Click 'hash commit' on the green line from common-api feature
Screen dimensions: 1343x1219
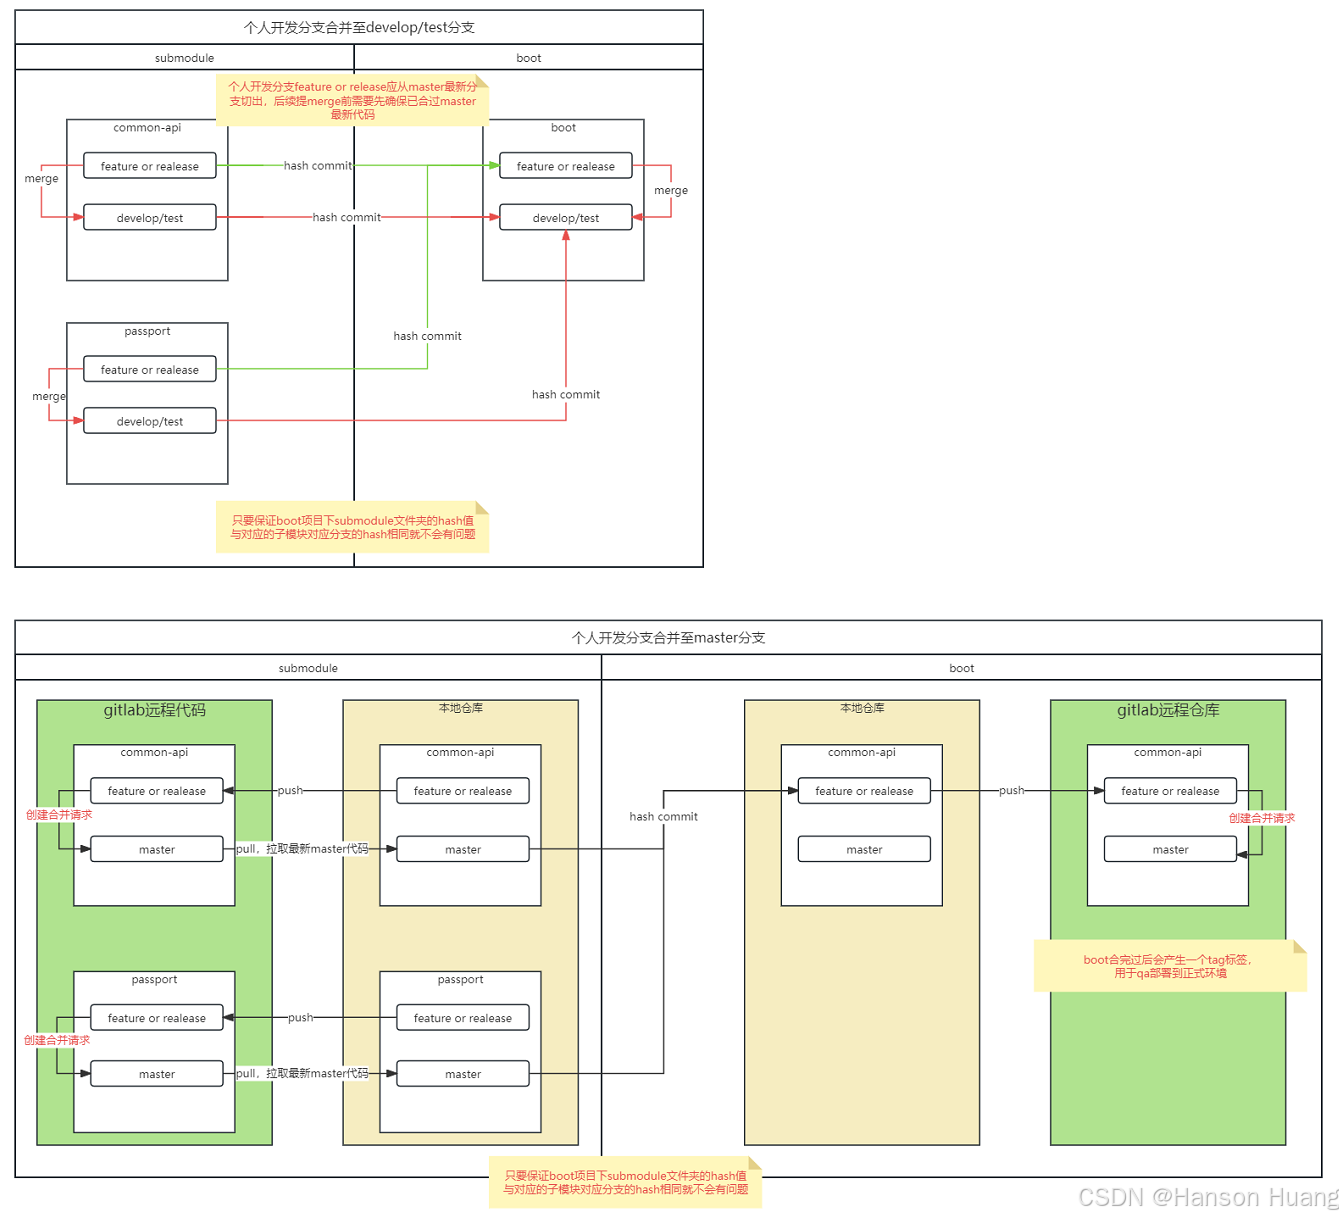point(318,166)
